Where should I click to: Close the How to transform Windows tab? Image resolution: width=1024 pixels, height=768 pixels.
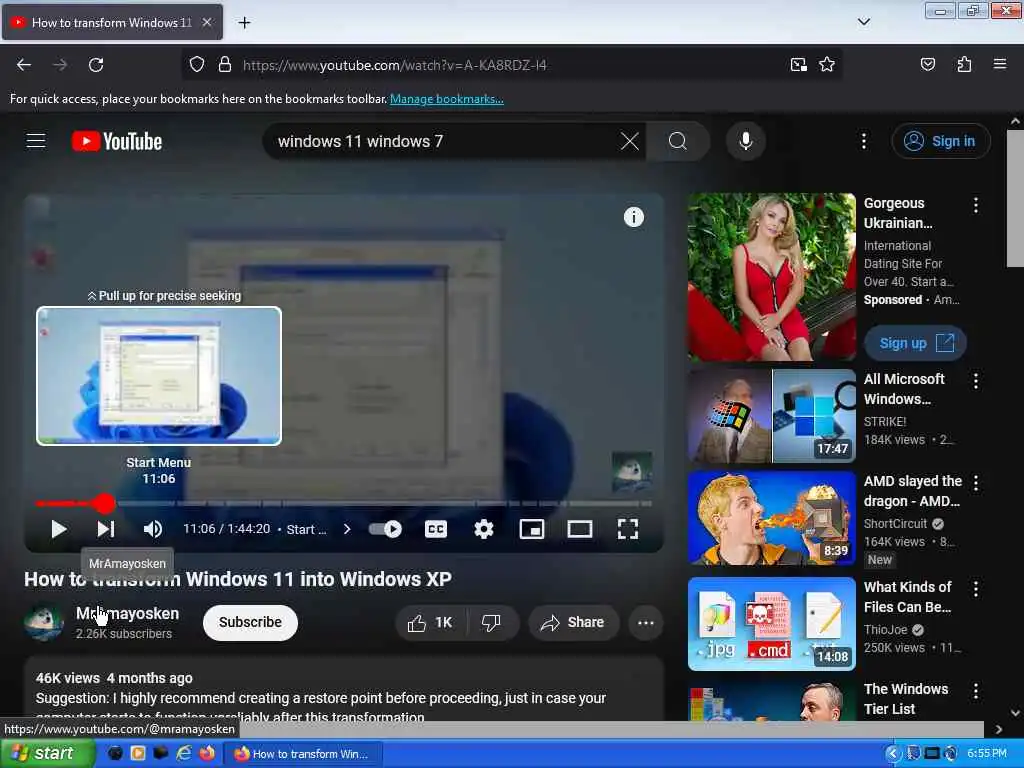pyautogui.click(x=206, y=22)
